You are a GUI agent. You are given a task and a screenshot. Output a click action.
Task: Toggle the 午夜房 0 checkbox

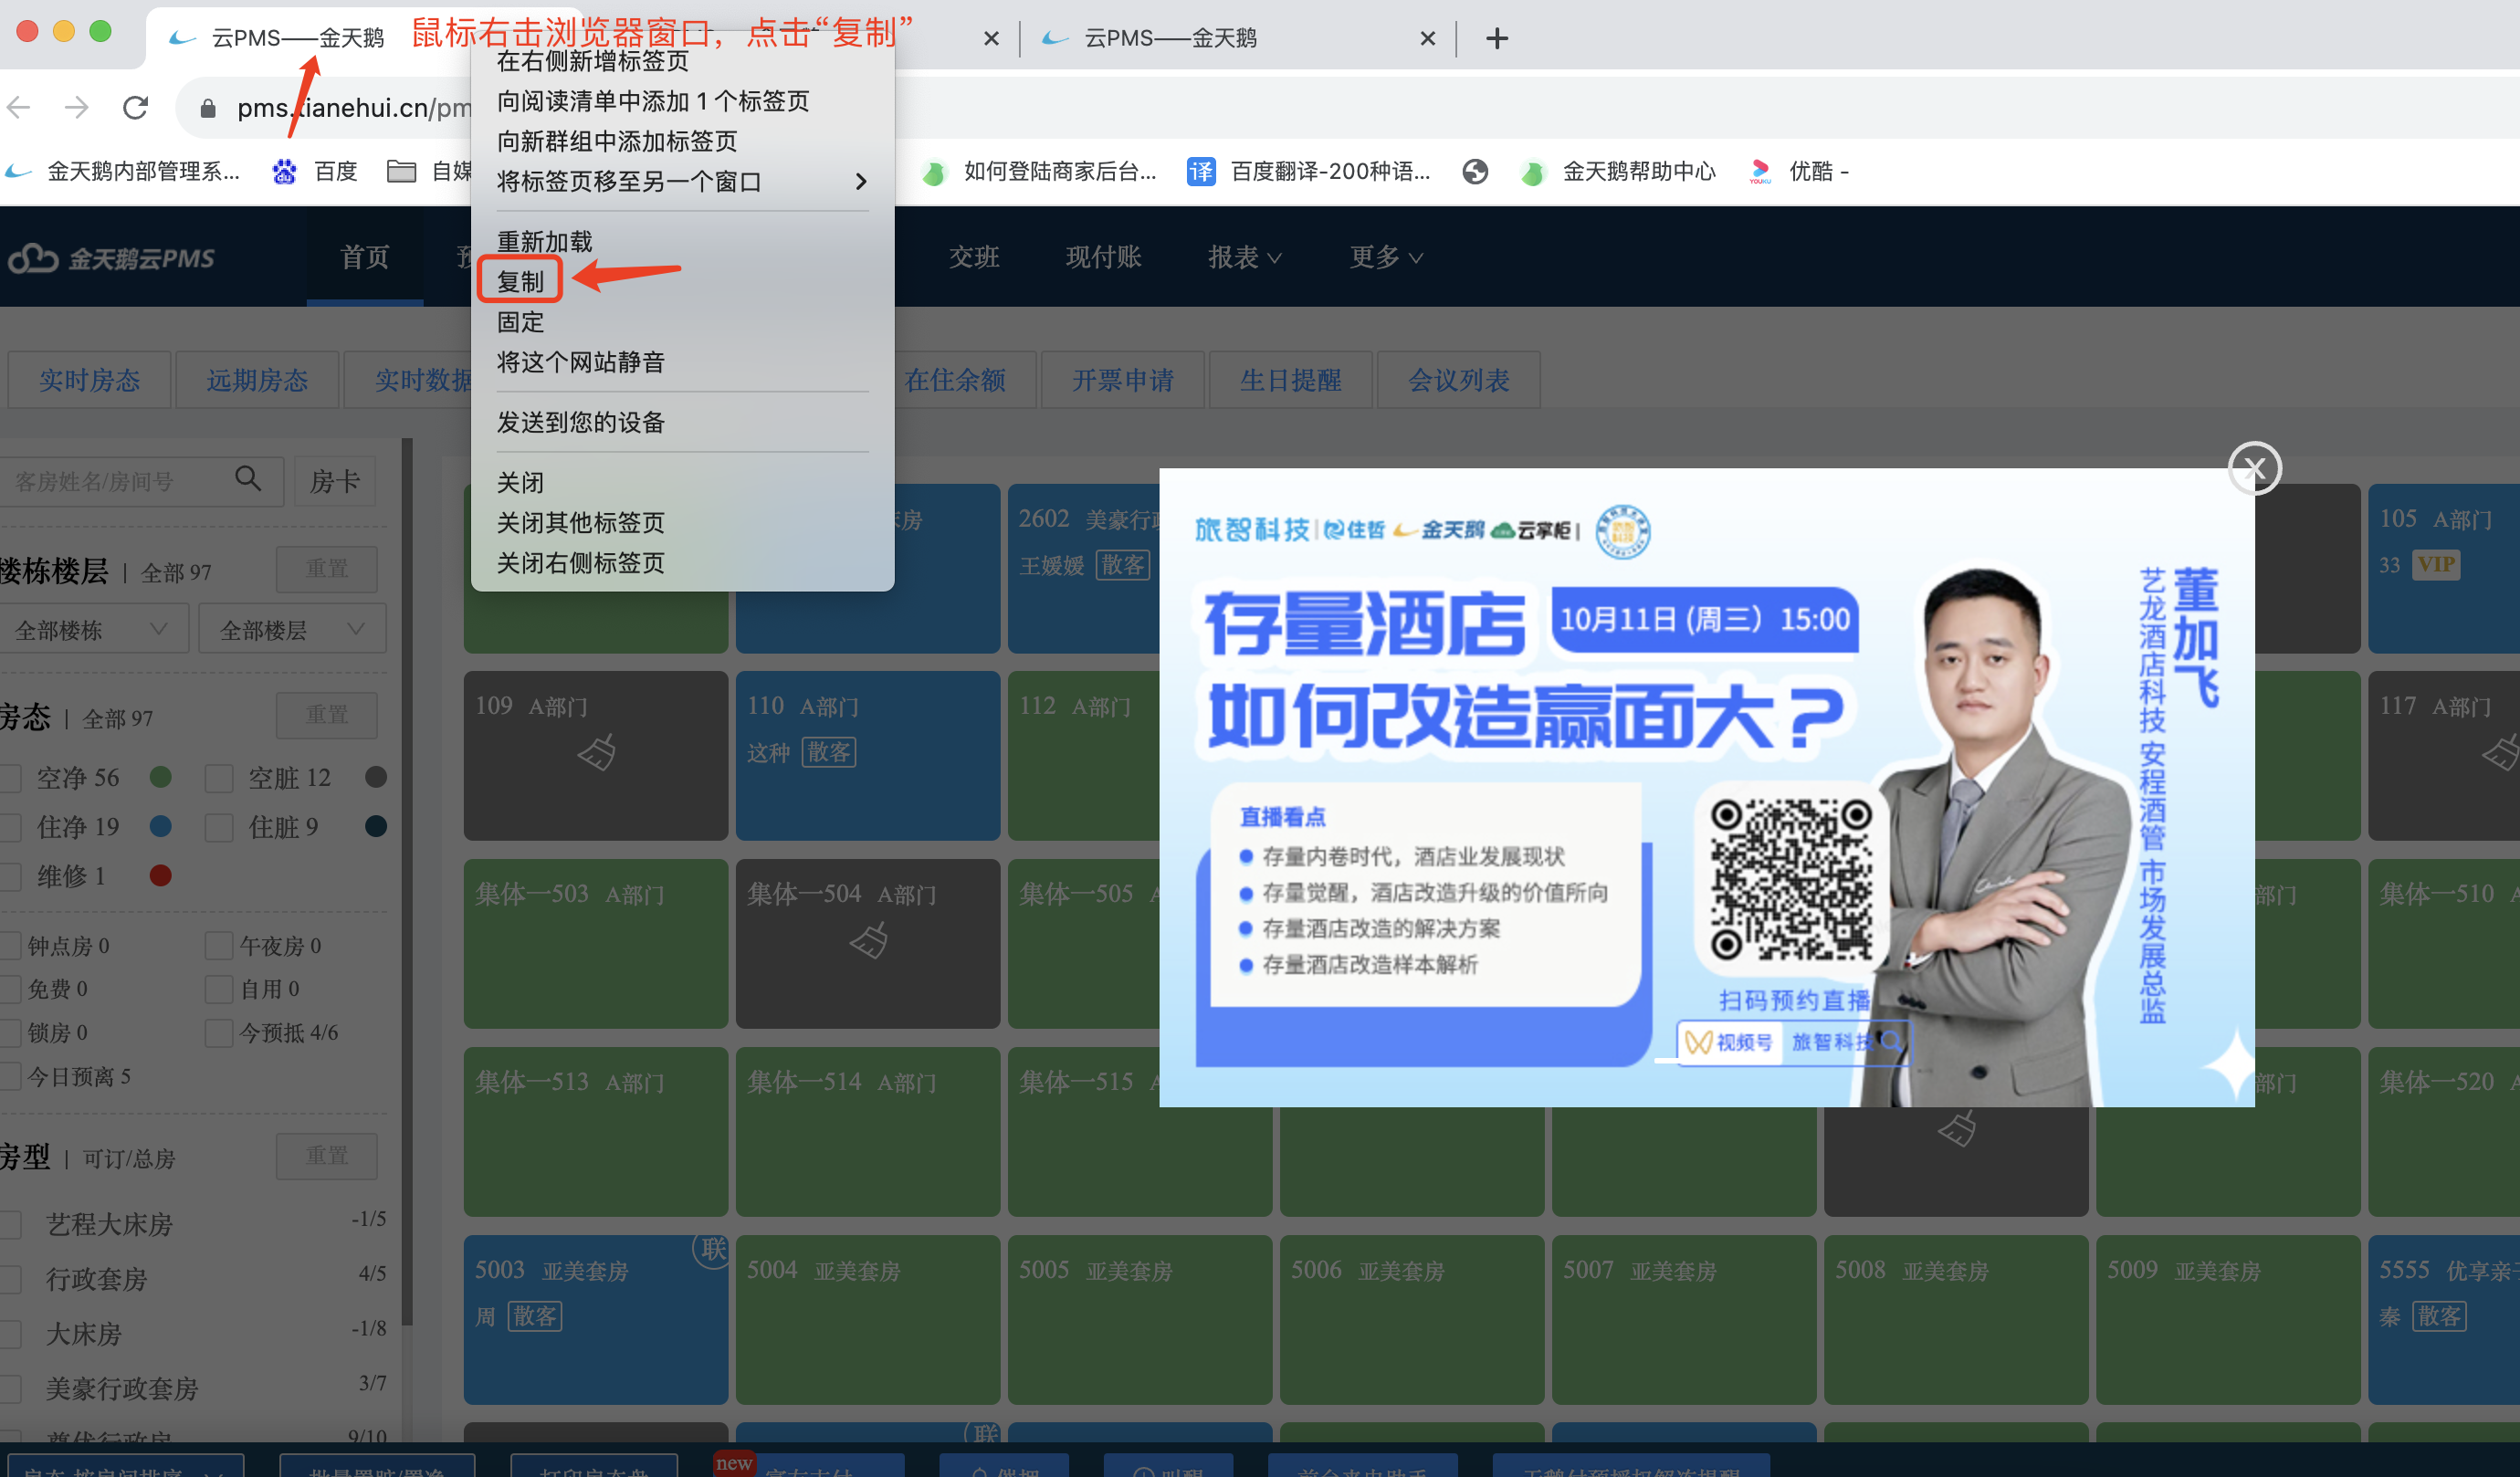(x=219, y=945)
